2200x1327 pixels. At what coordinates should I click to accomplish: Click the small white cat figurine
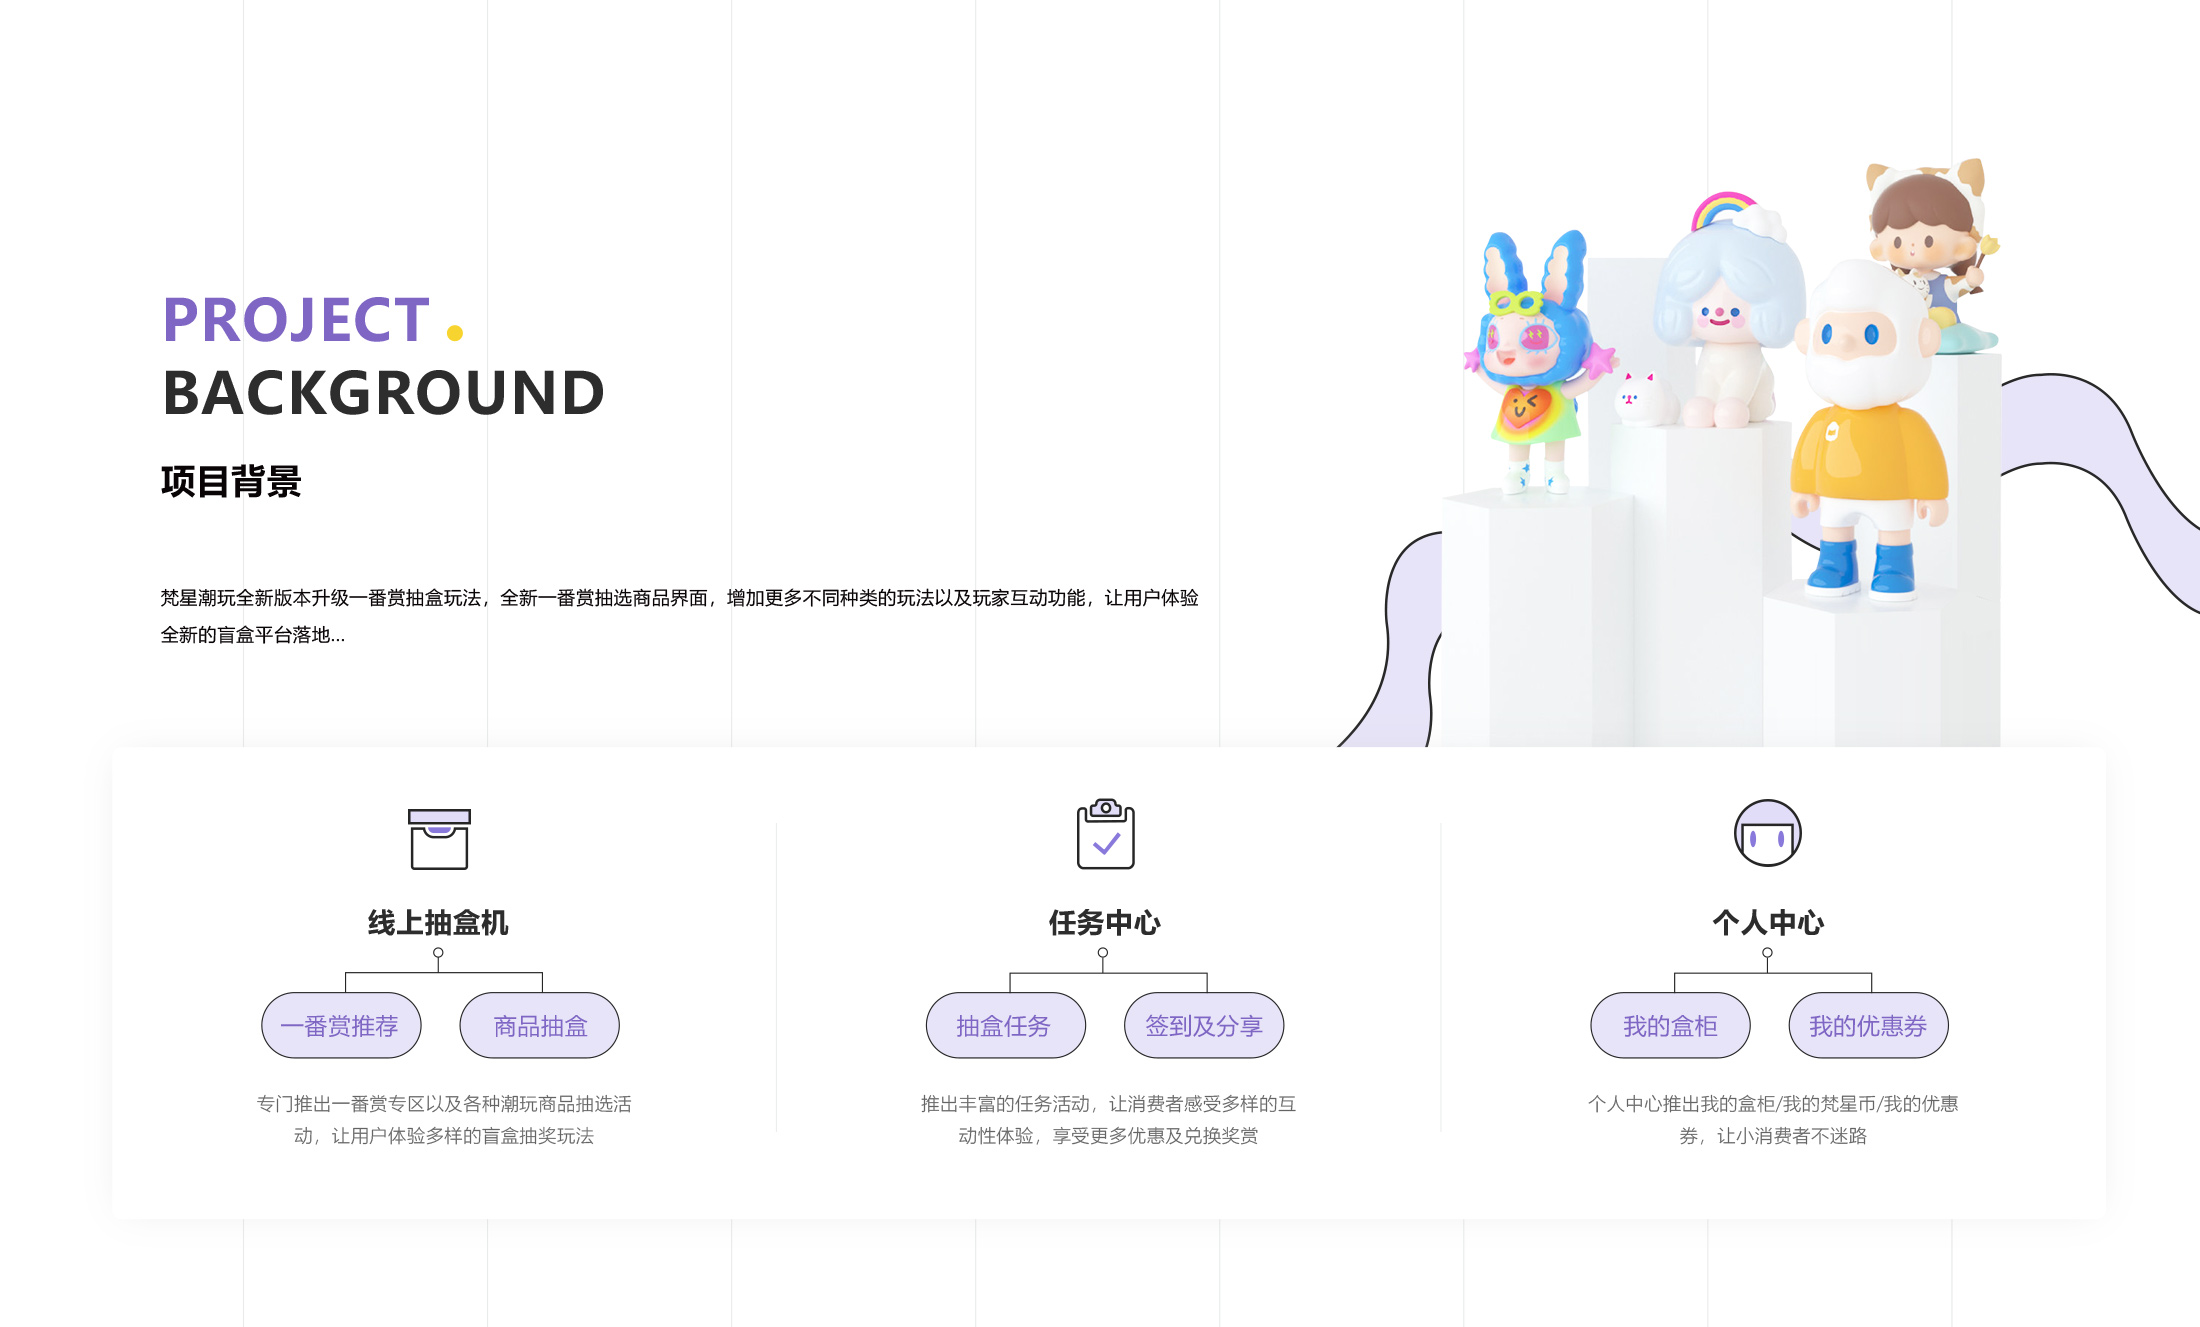coord(1640,399)
